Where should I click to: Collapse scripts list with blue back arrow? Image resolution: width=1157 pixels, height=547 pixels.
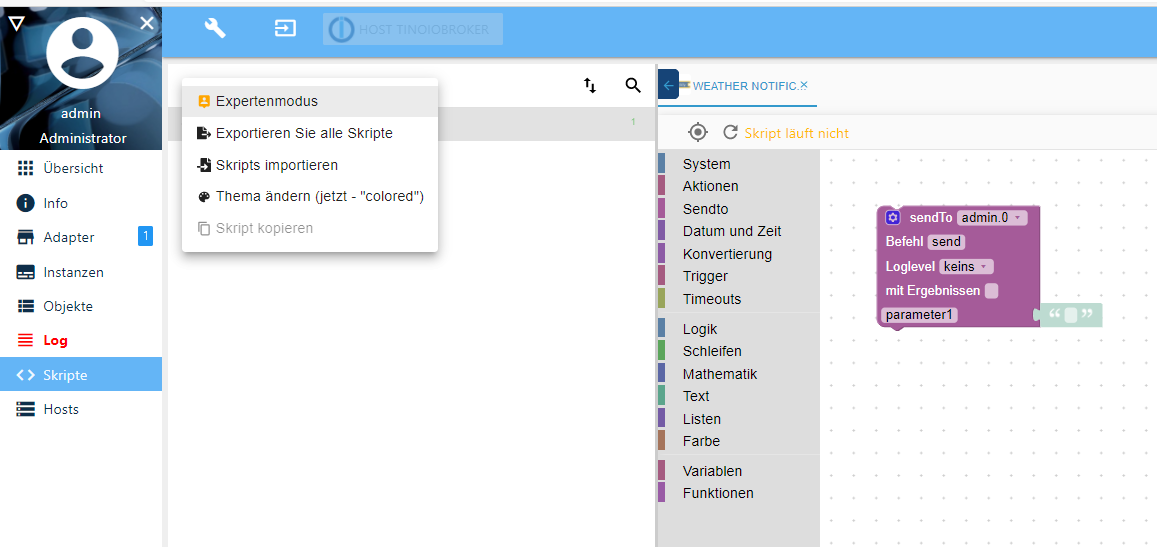669,86
